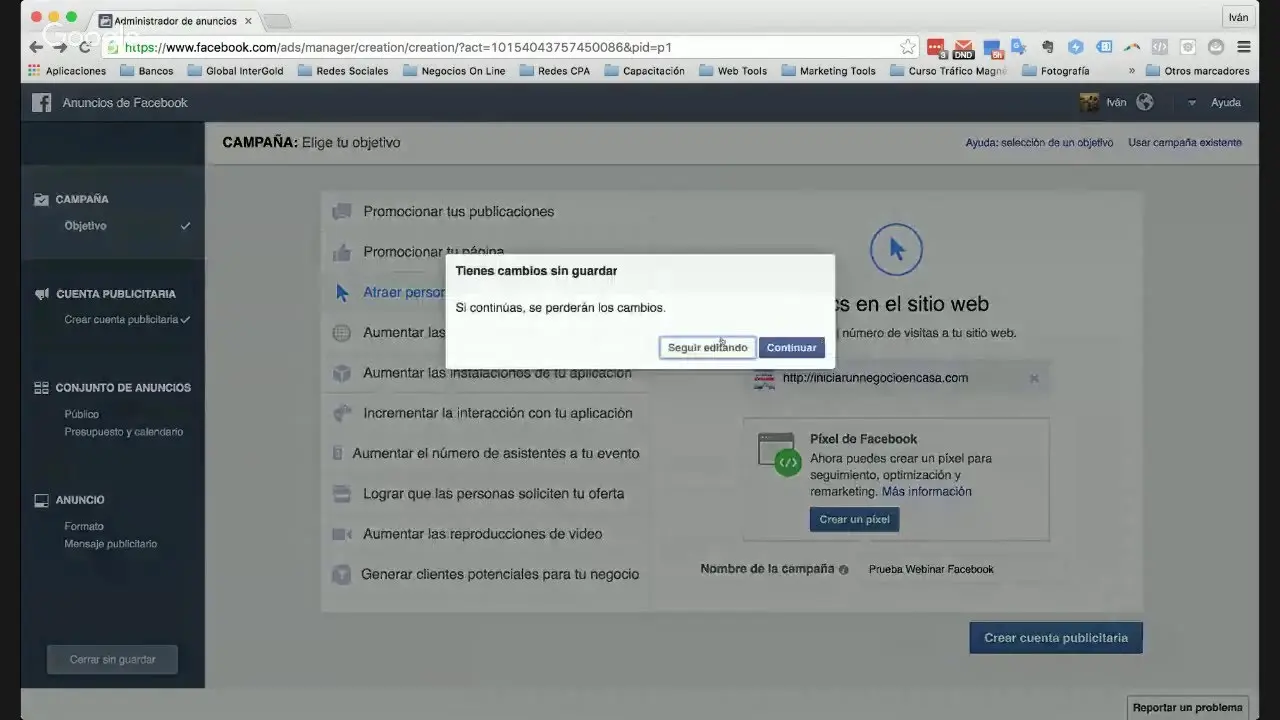Screen dimensions: 1280x720
Task: Open the Redes CPA bookmarks folder
Action: [554, 71]
